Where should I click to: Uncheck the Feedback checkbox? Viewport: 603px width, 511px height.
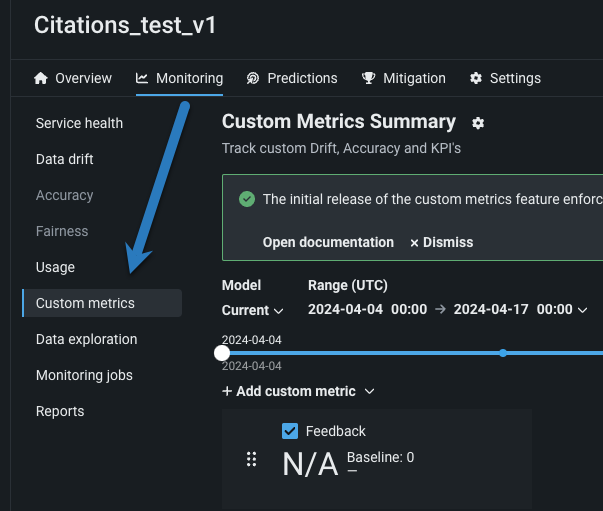coord(290,431)
